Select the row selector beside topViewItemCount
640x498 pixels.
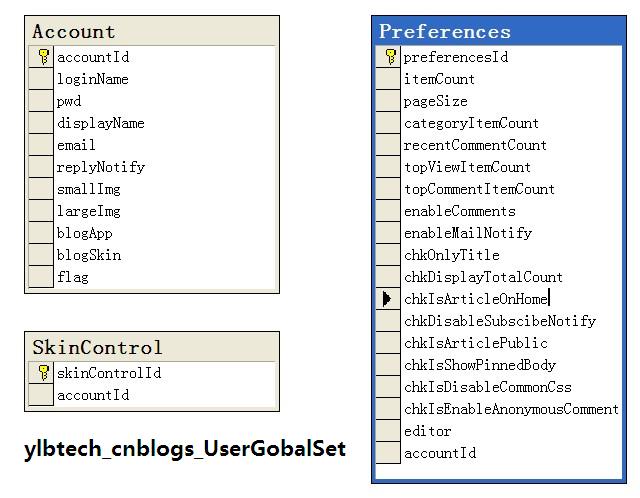[388, 167]
